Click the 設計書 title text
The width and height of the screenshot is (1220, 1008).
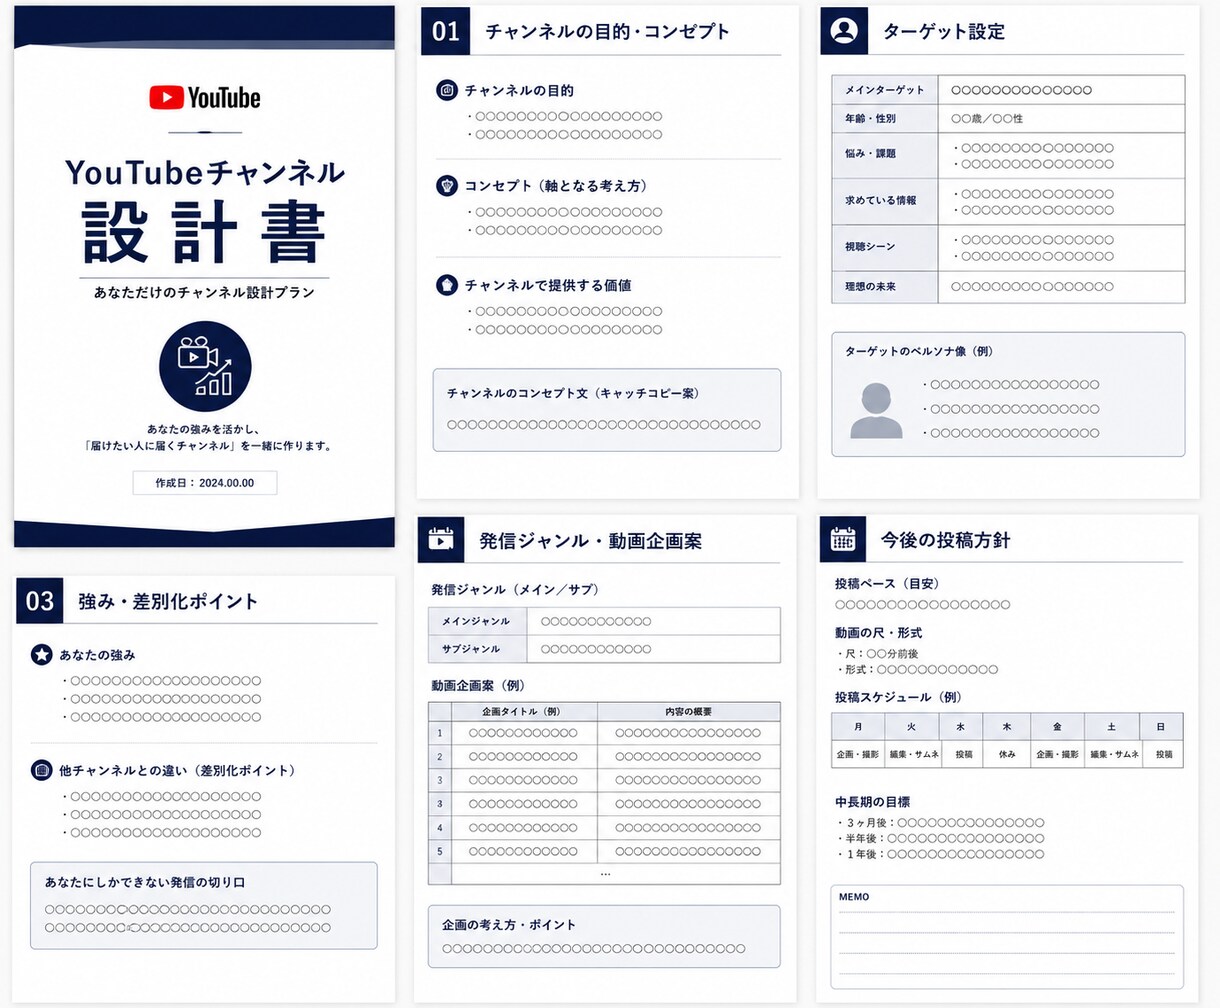pos(205,233)
